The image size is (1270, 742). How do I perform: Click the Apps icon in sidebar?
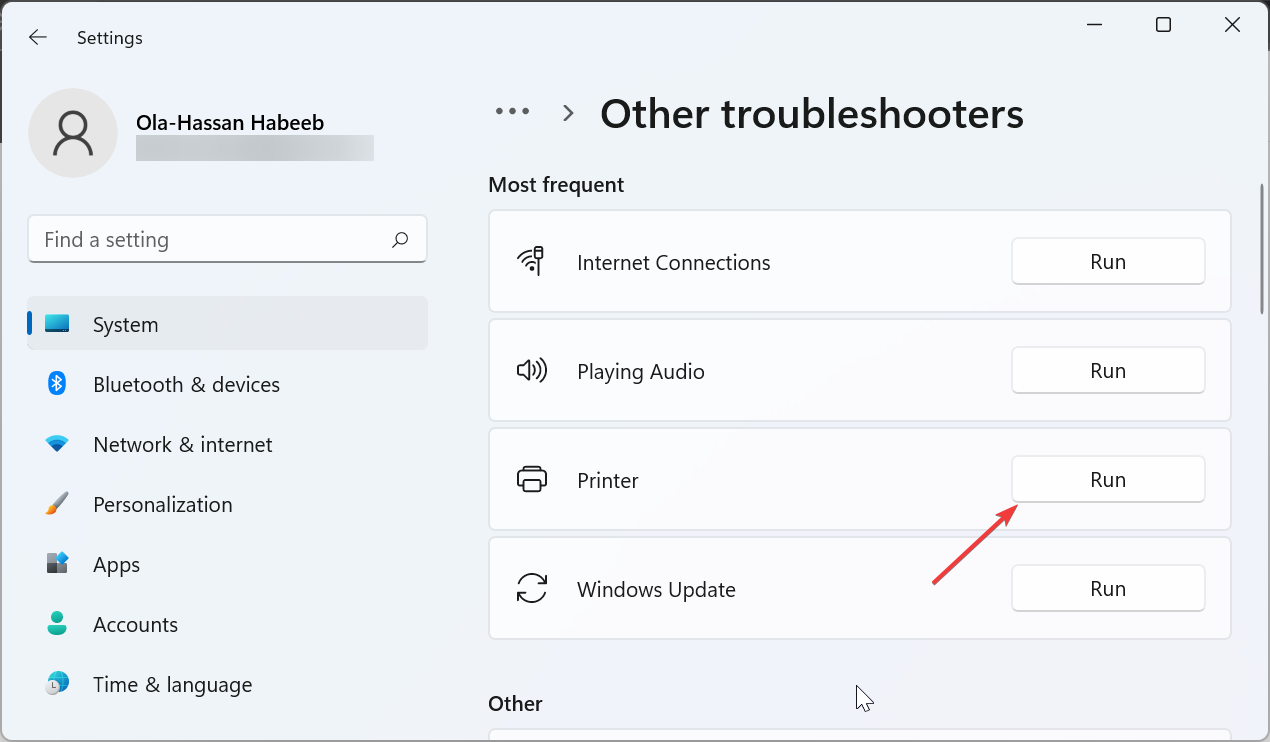(57, 564)
